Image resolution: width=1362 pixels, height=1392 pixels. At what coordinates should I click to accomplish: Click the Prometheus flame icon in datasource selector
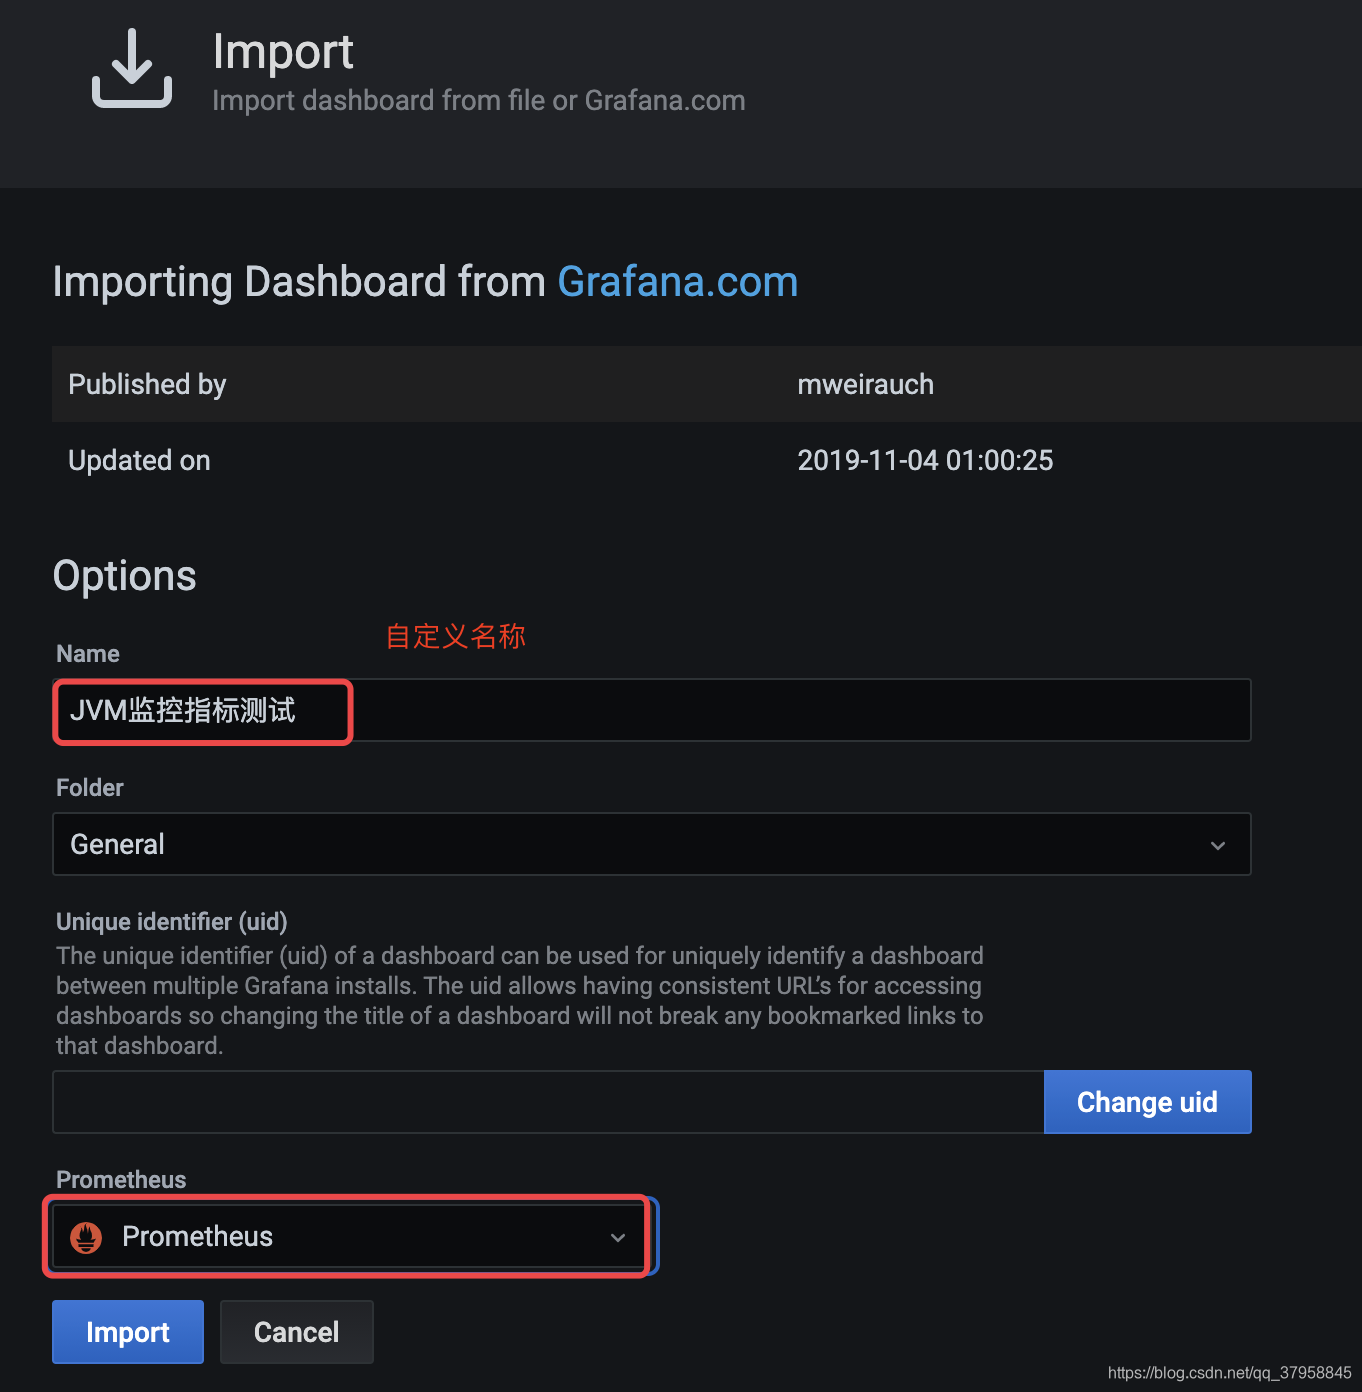[x=86, y=1237]
